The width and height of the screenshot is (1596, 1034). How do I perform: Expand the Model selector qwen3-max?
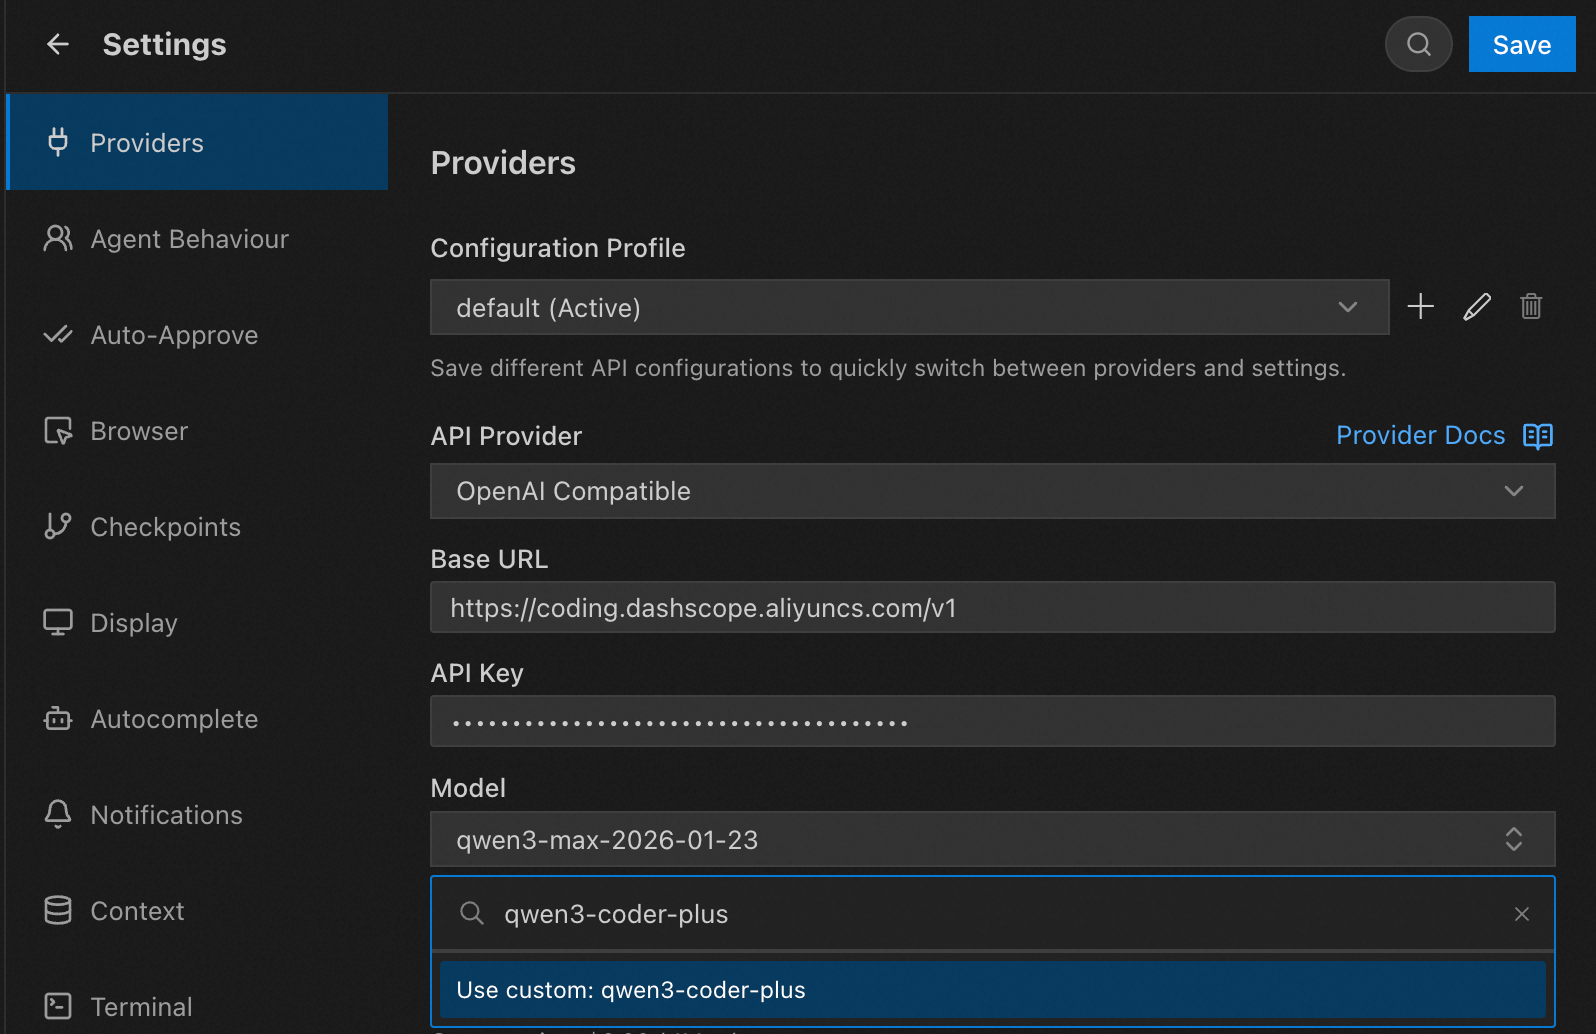992,839
